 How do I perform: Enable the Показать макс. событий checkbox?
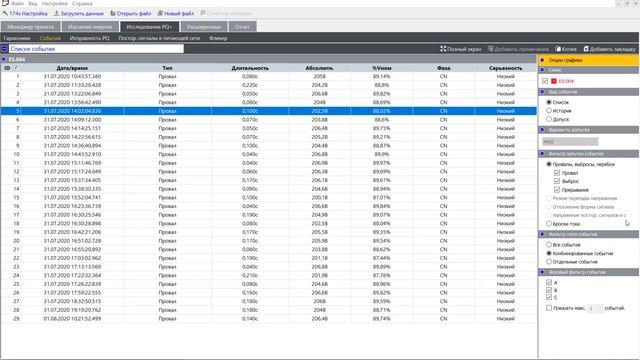coord(549,308)
